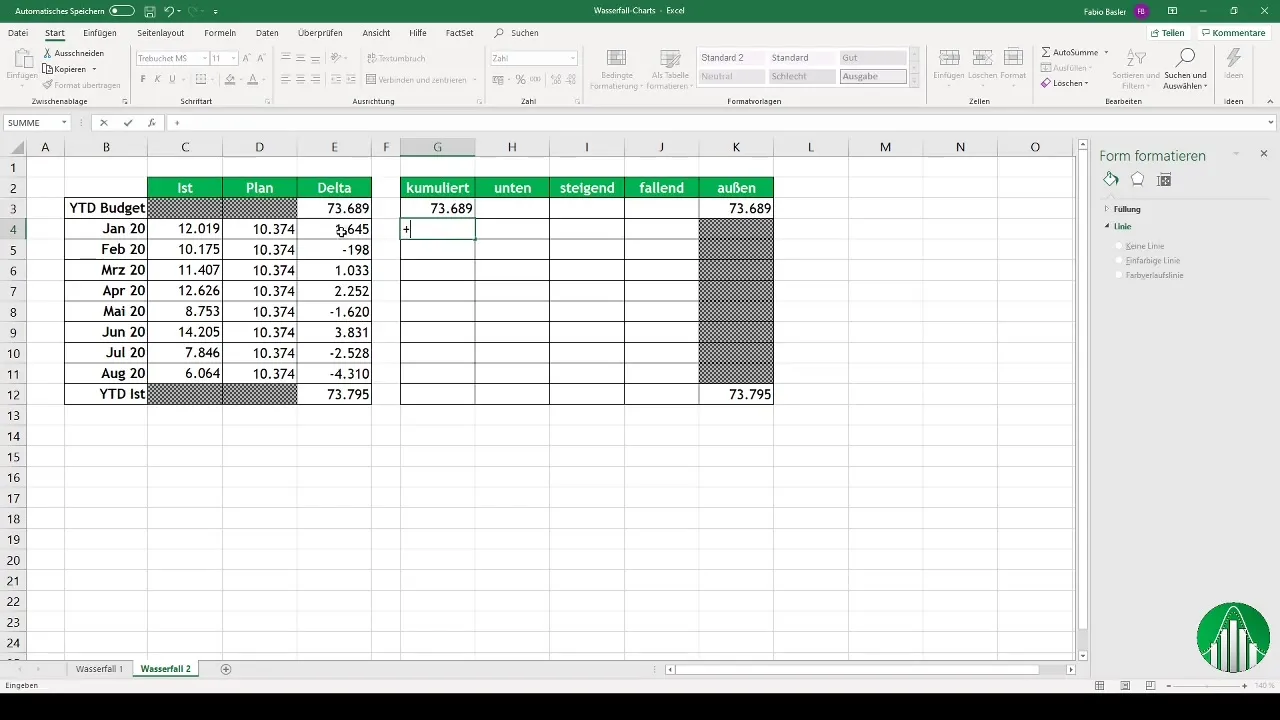The image size is (1280, 720).
Task: Collapse the ribbon with the chevron
Action: pos(1271,101)
